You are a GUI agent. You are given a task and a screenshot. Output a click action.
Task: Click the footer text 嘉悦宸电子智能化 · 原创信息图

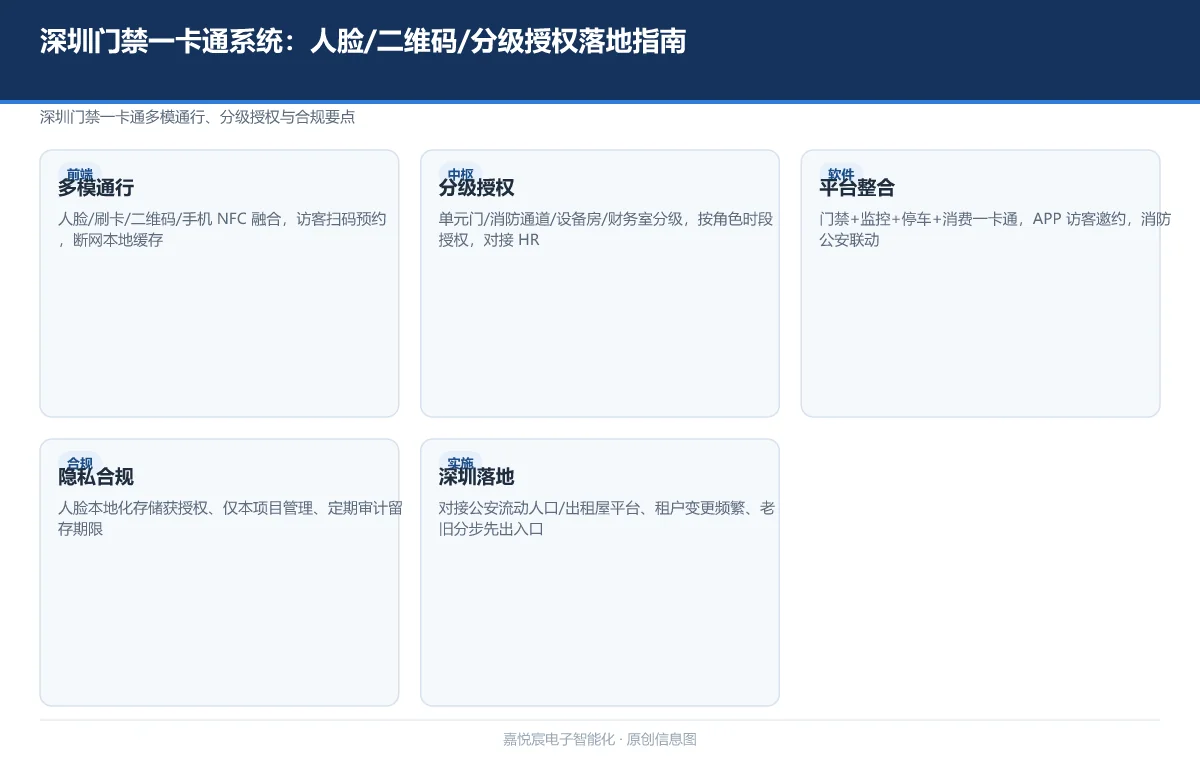click(600, 739)
